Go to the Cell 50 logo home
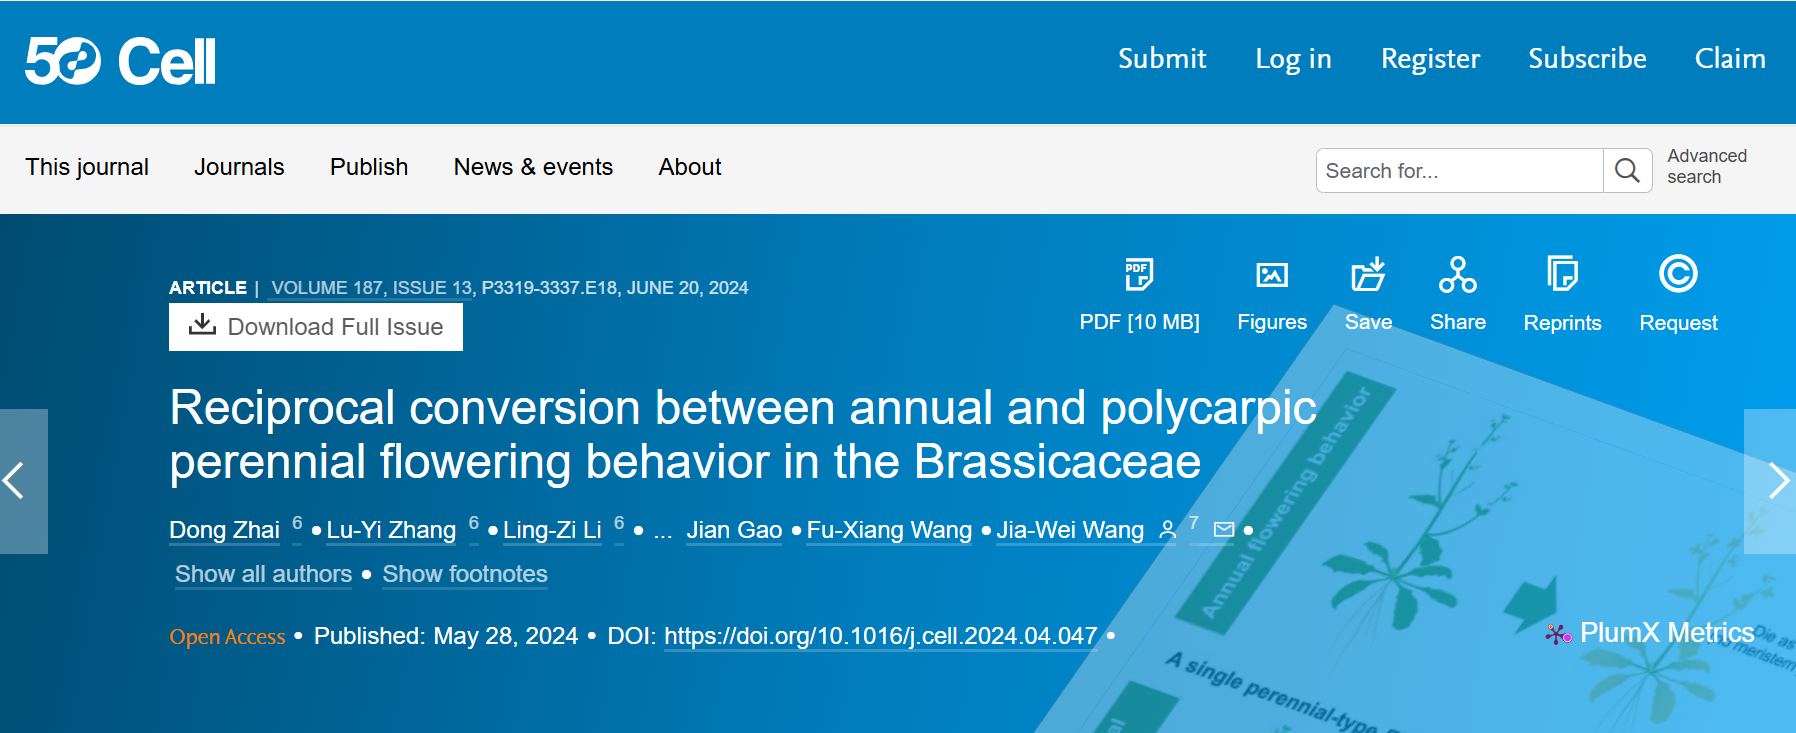This screenshot has width=1796, height=733. pos(120,61)
